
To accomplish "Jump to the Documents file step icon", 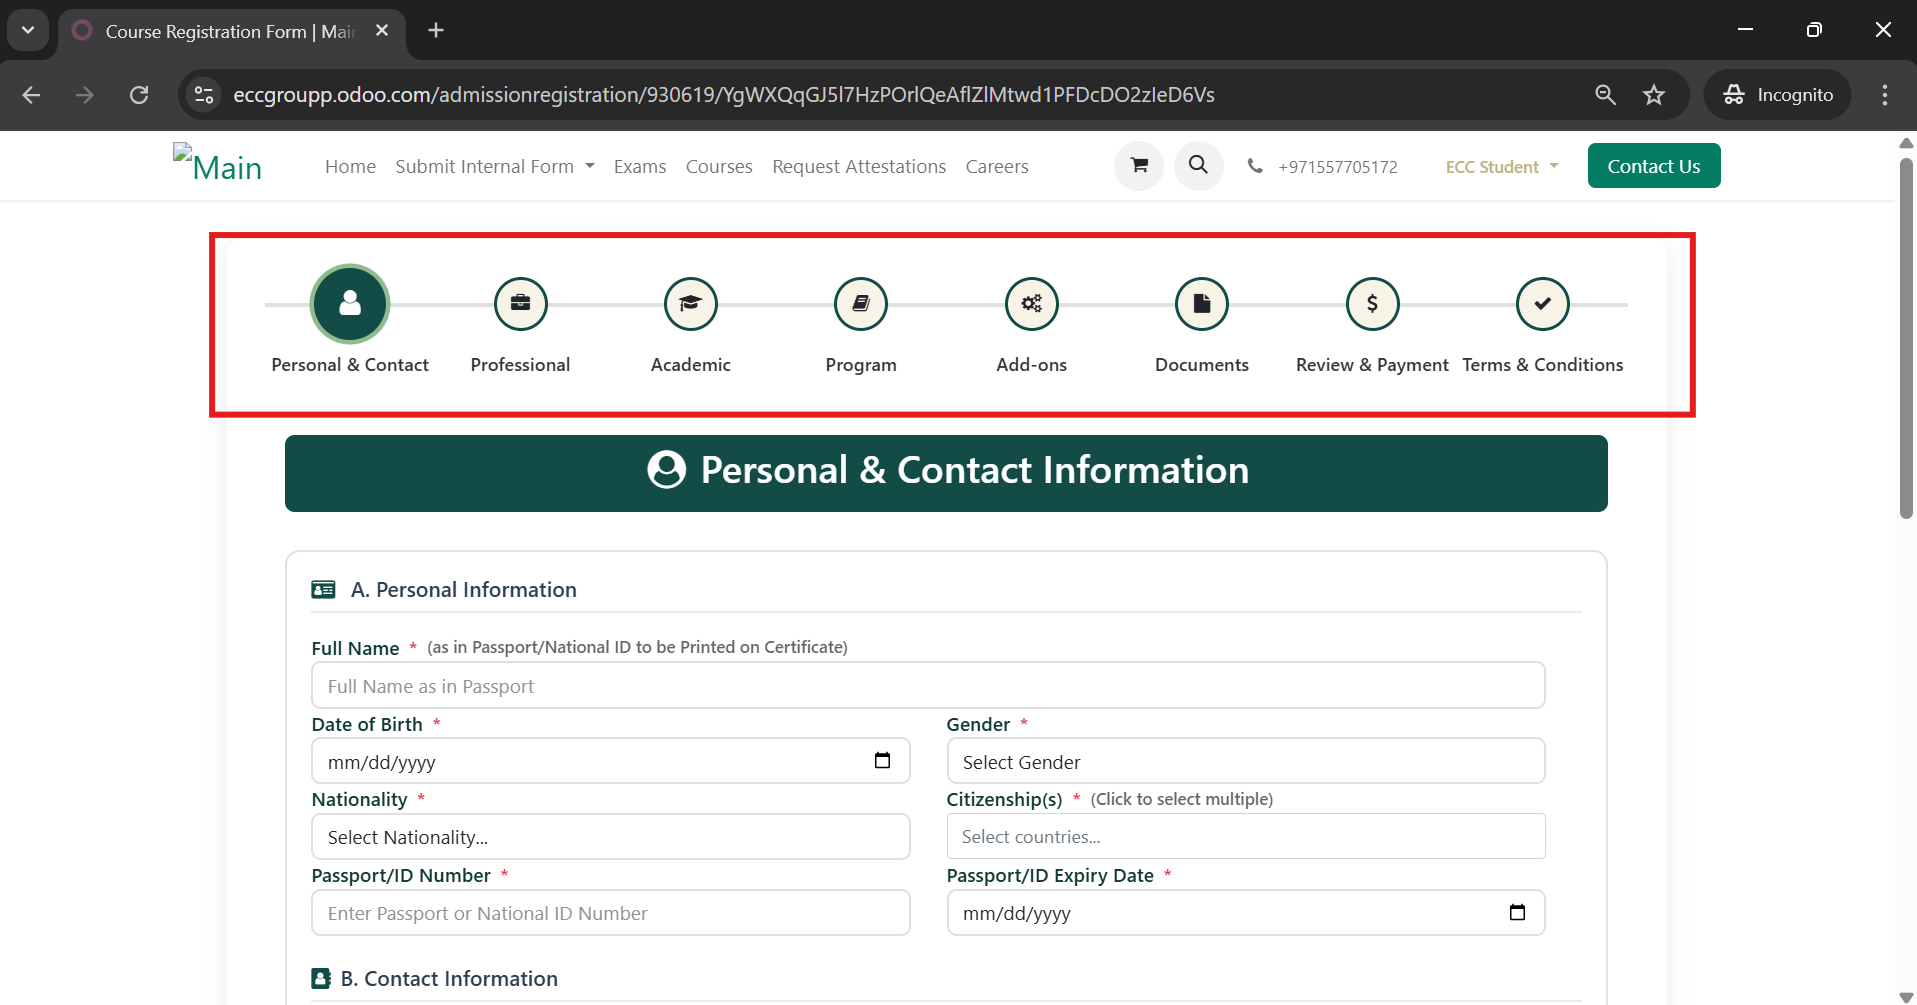I will tap(1202, 304).
